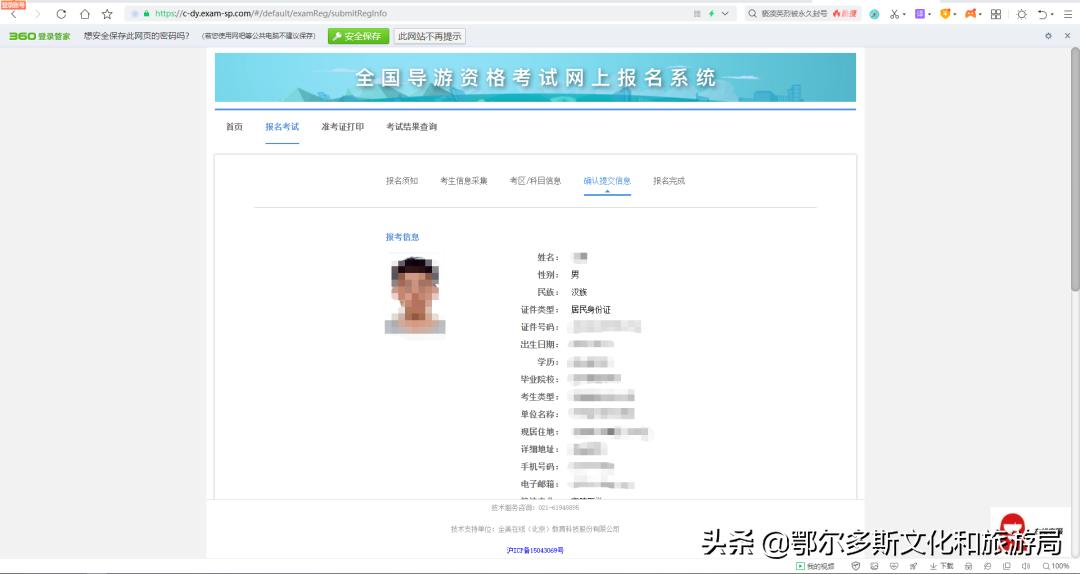The width and height of the screenshot is (1080, 574).
Task: Click the speaker mute icon in status bar
Action: pyautogui.click(x=1026, y=566)
